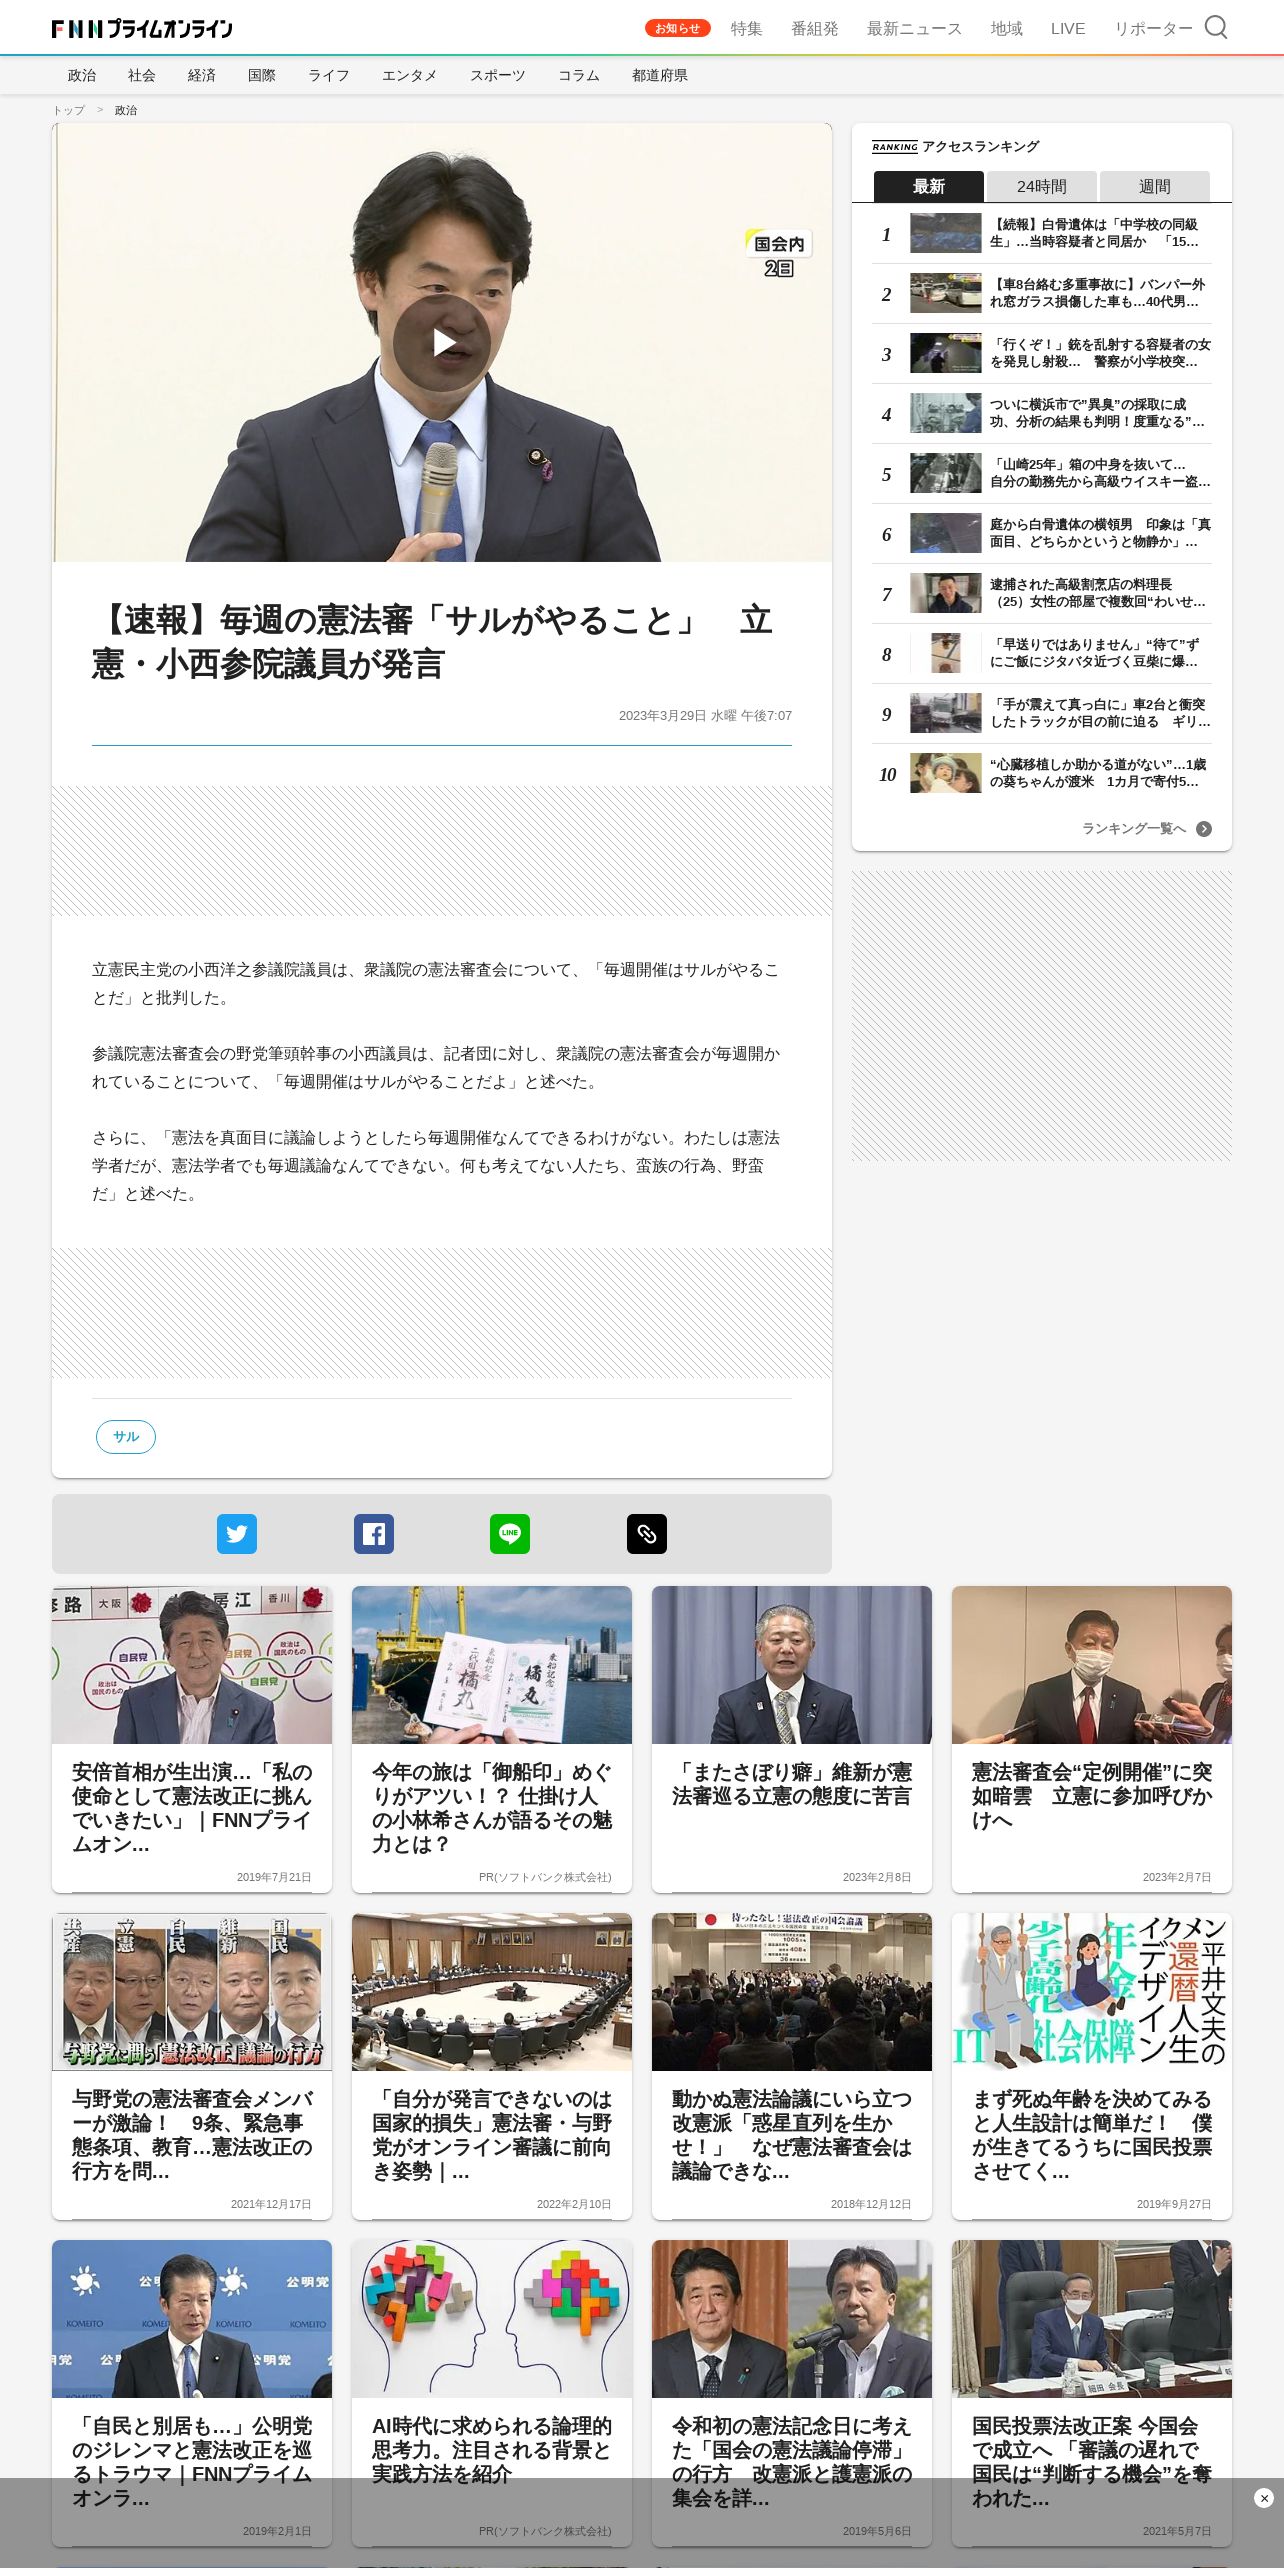Open ranking 9 手が震えて真っ白に article
Screen dimensions: 1284x2568
pos(1042,713)
